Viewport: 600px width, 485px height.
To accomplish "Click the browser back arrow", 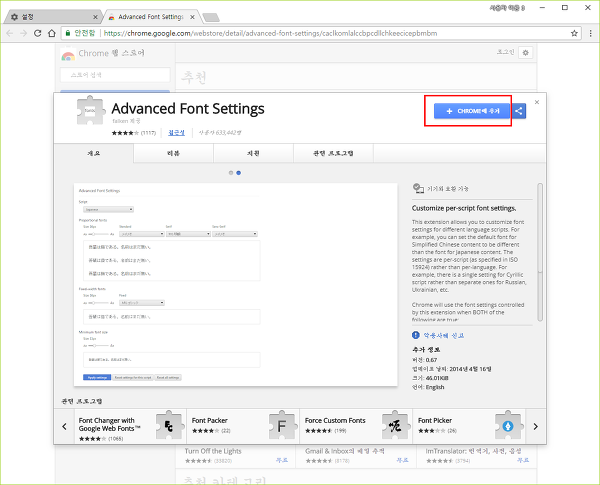I will pos(10,33).
